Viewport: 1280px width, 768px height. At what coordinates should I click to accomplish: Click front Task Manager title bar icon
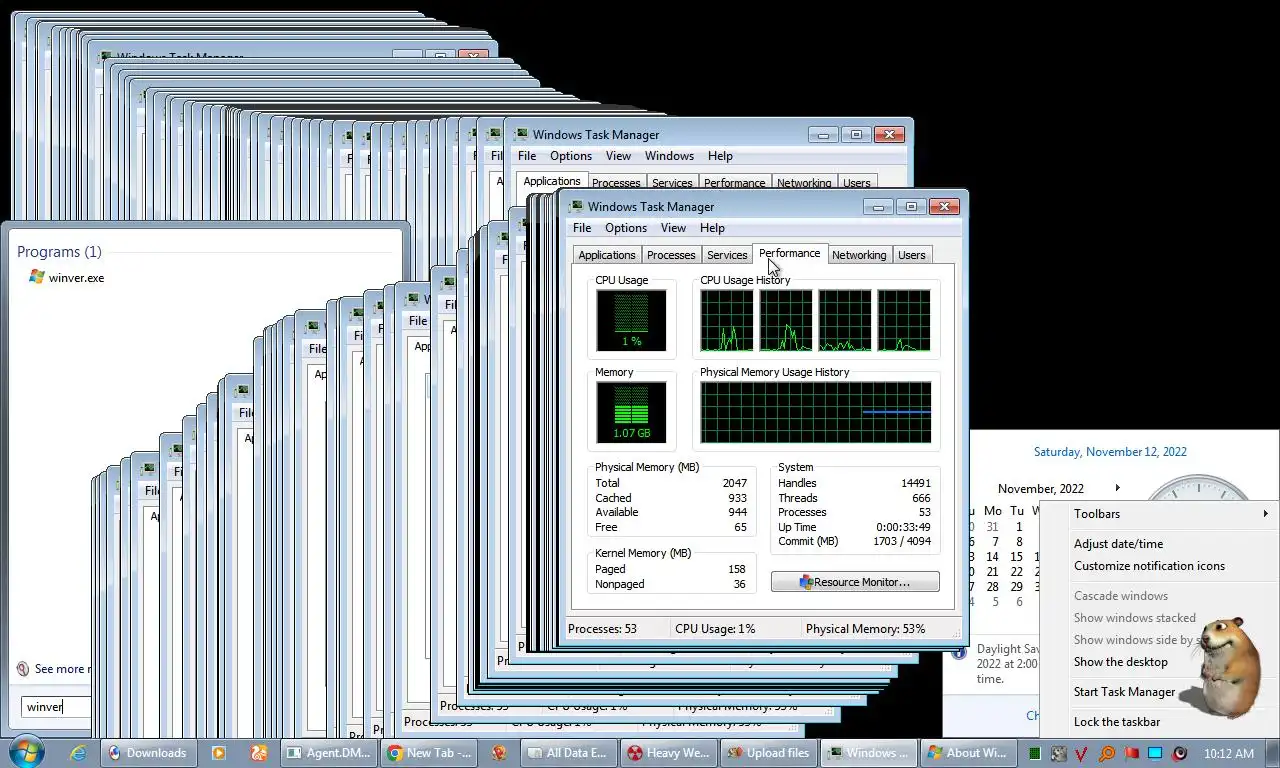[575, 207]
